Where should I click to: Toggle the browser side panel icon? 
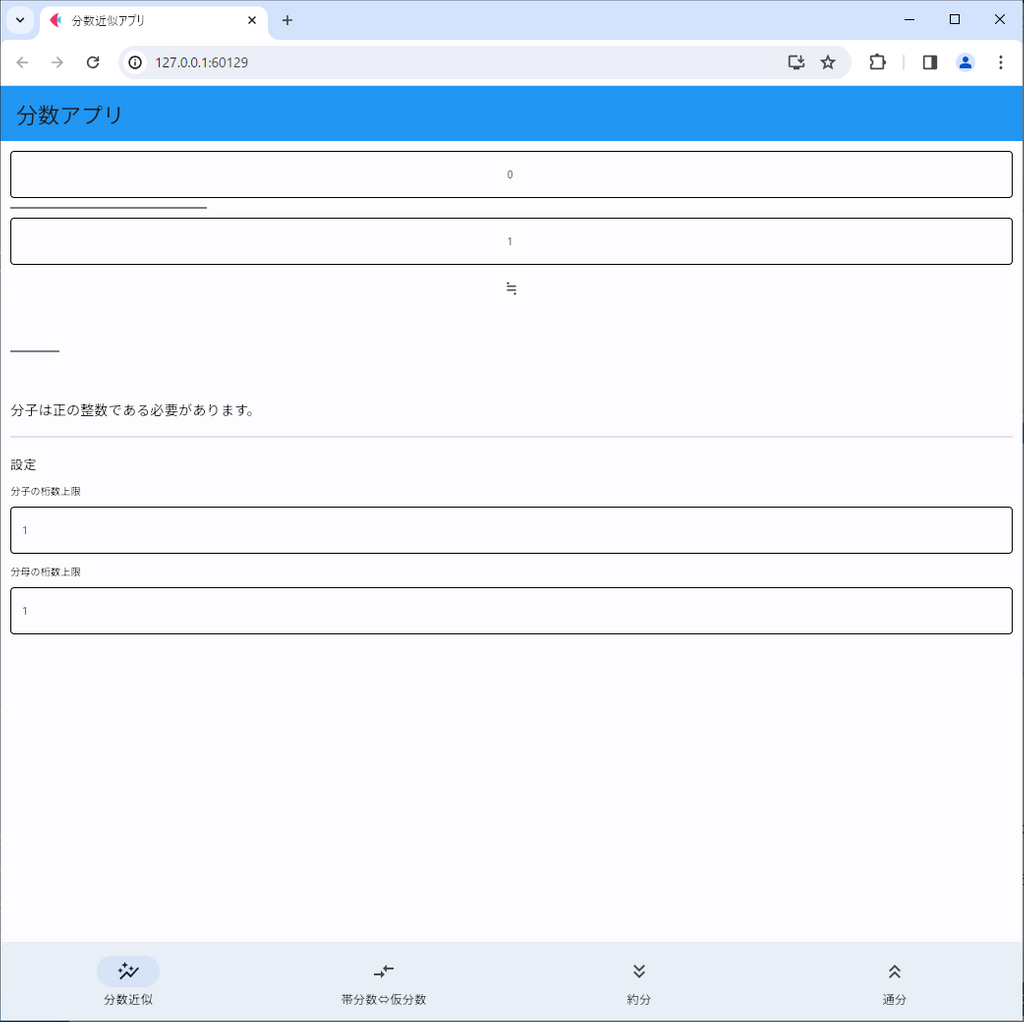click(x=930, y=62)
